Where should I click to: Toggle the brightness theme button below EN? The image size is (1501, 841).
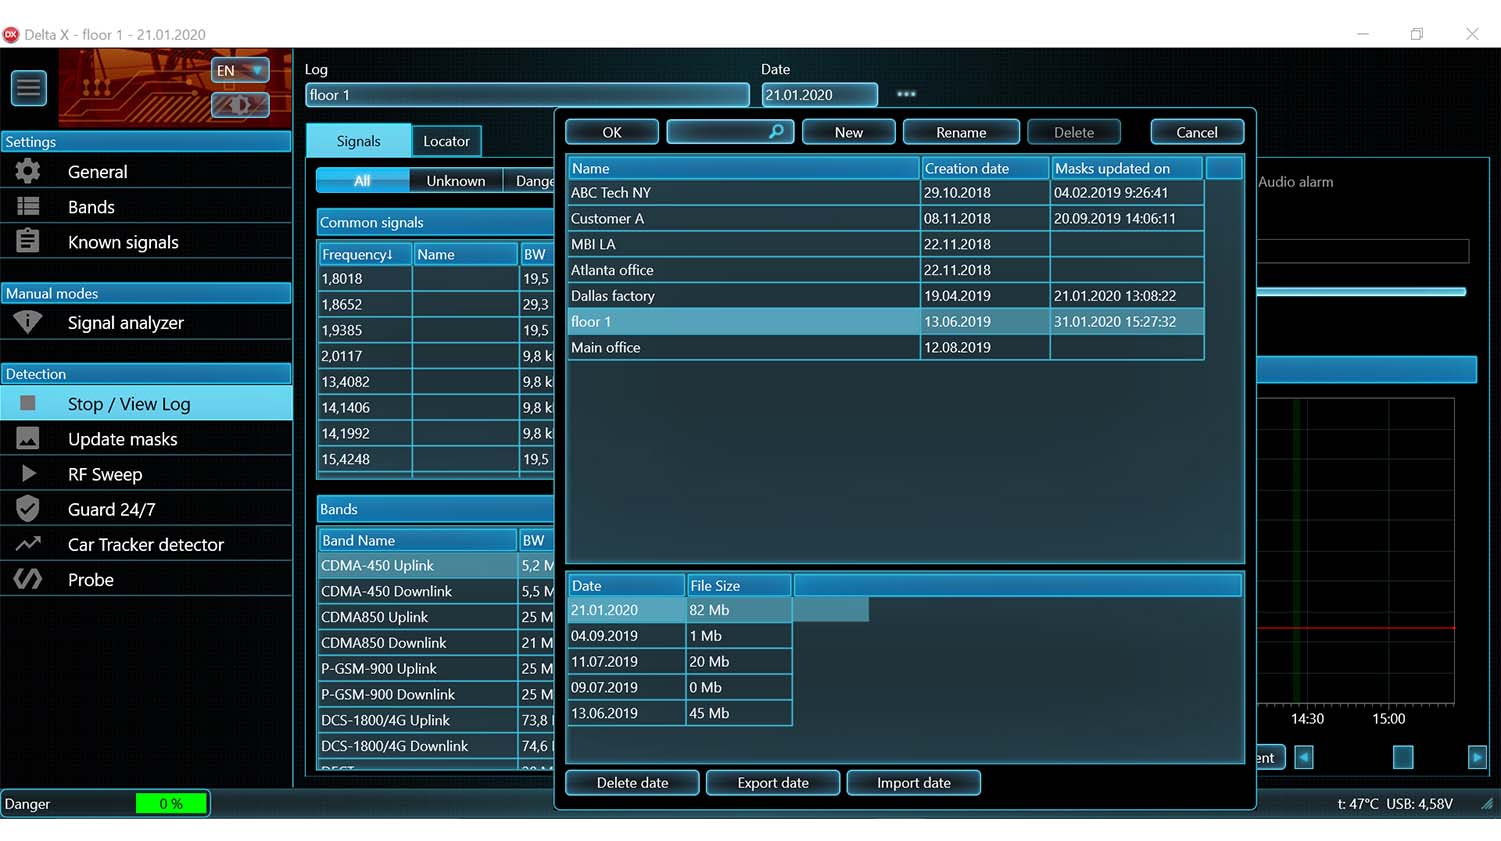[x=240, y=105]
